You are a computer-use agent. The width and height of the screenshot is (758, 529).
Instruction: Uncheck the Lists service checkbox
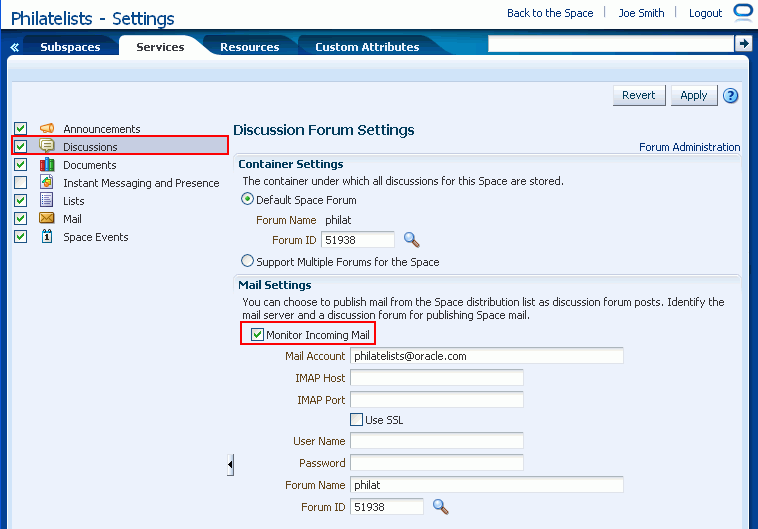[x=20, y=200]
